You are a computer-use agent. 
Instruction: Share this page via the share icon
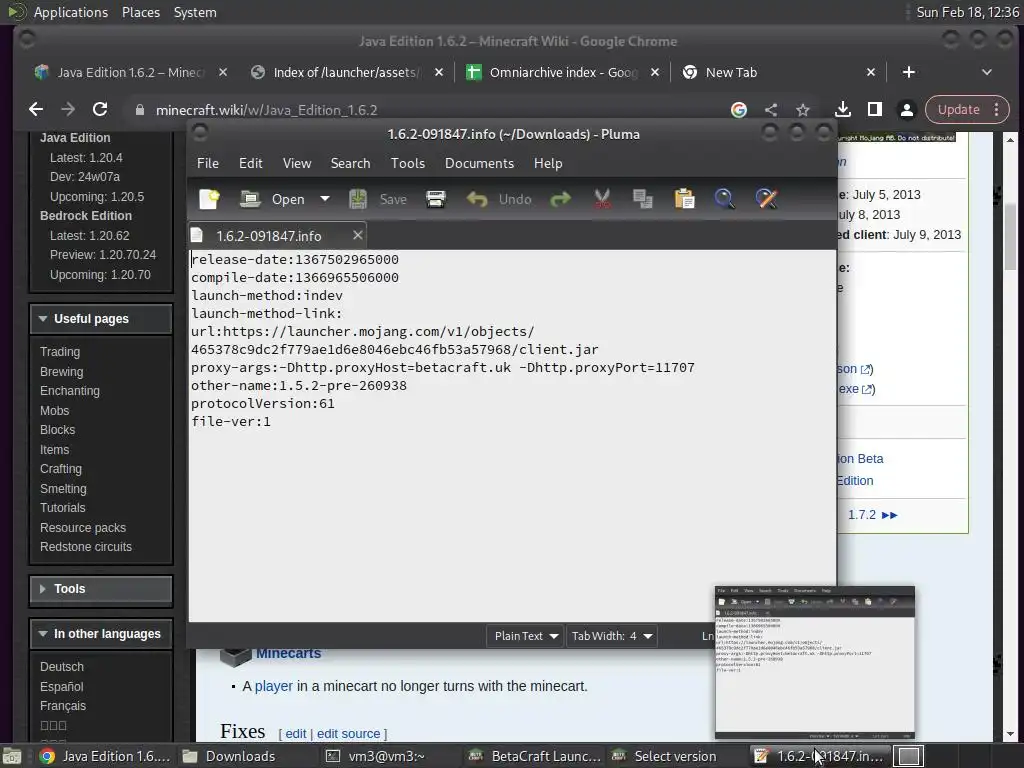point(771,110)
